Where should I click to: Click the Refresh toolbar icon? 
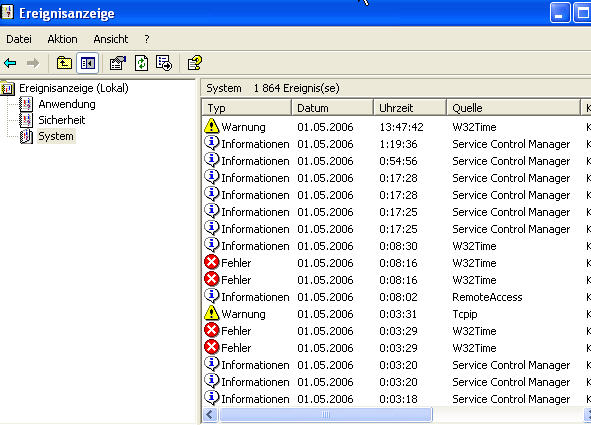pos(141,63)
